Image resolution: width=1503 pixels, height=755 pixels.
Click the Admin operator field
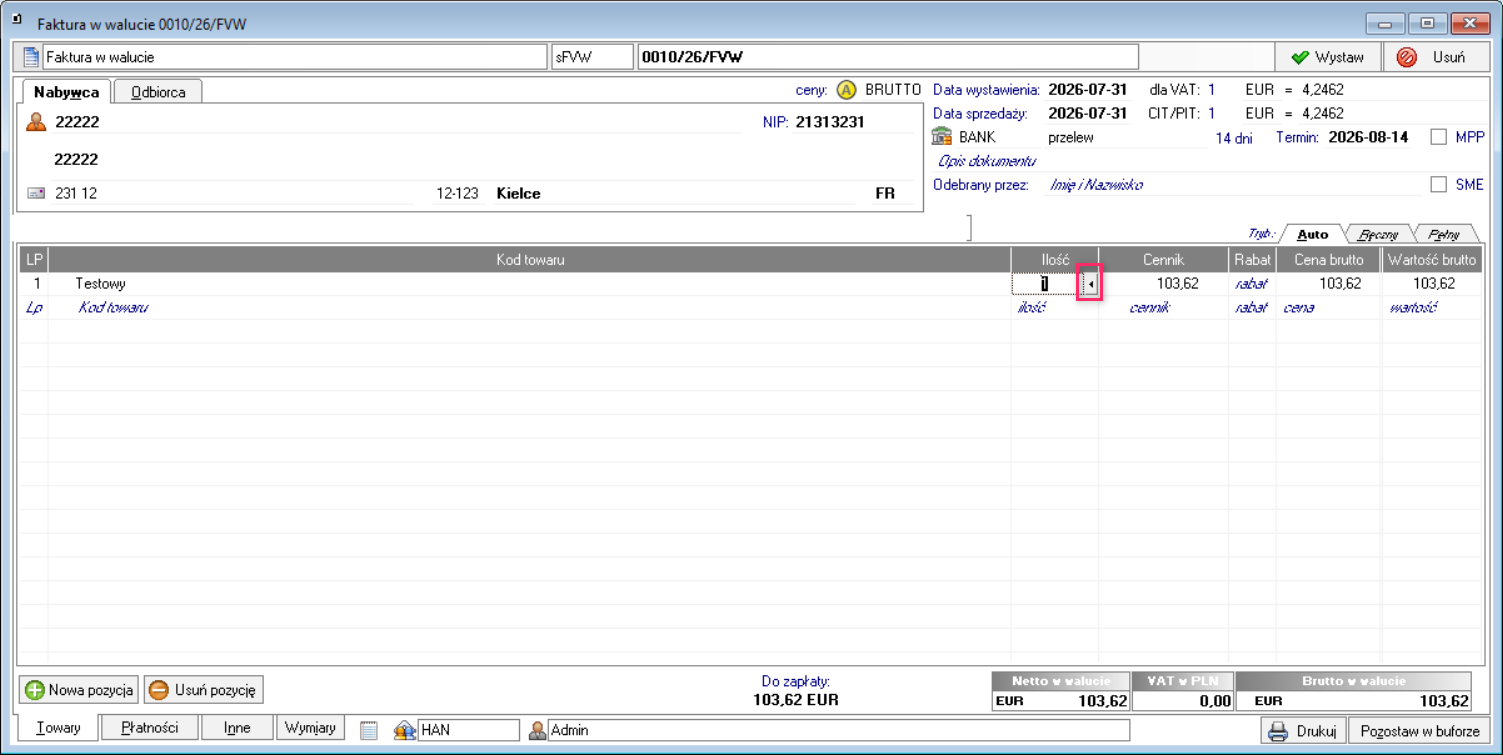838,730
